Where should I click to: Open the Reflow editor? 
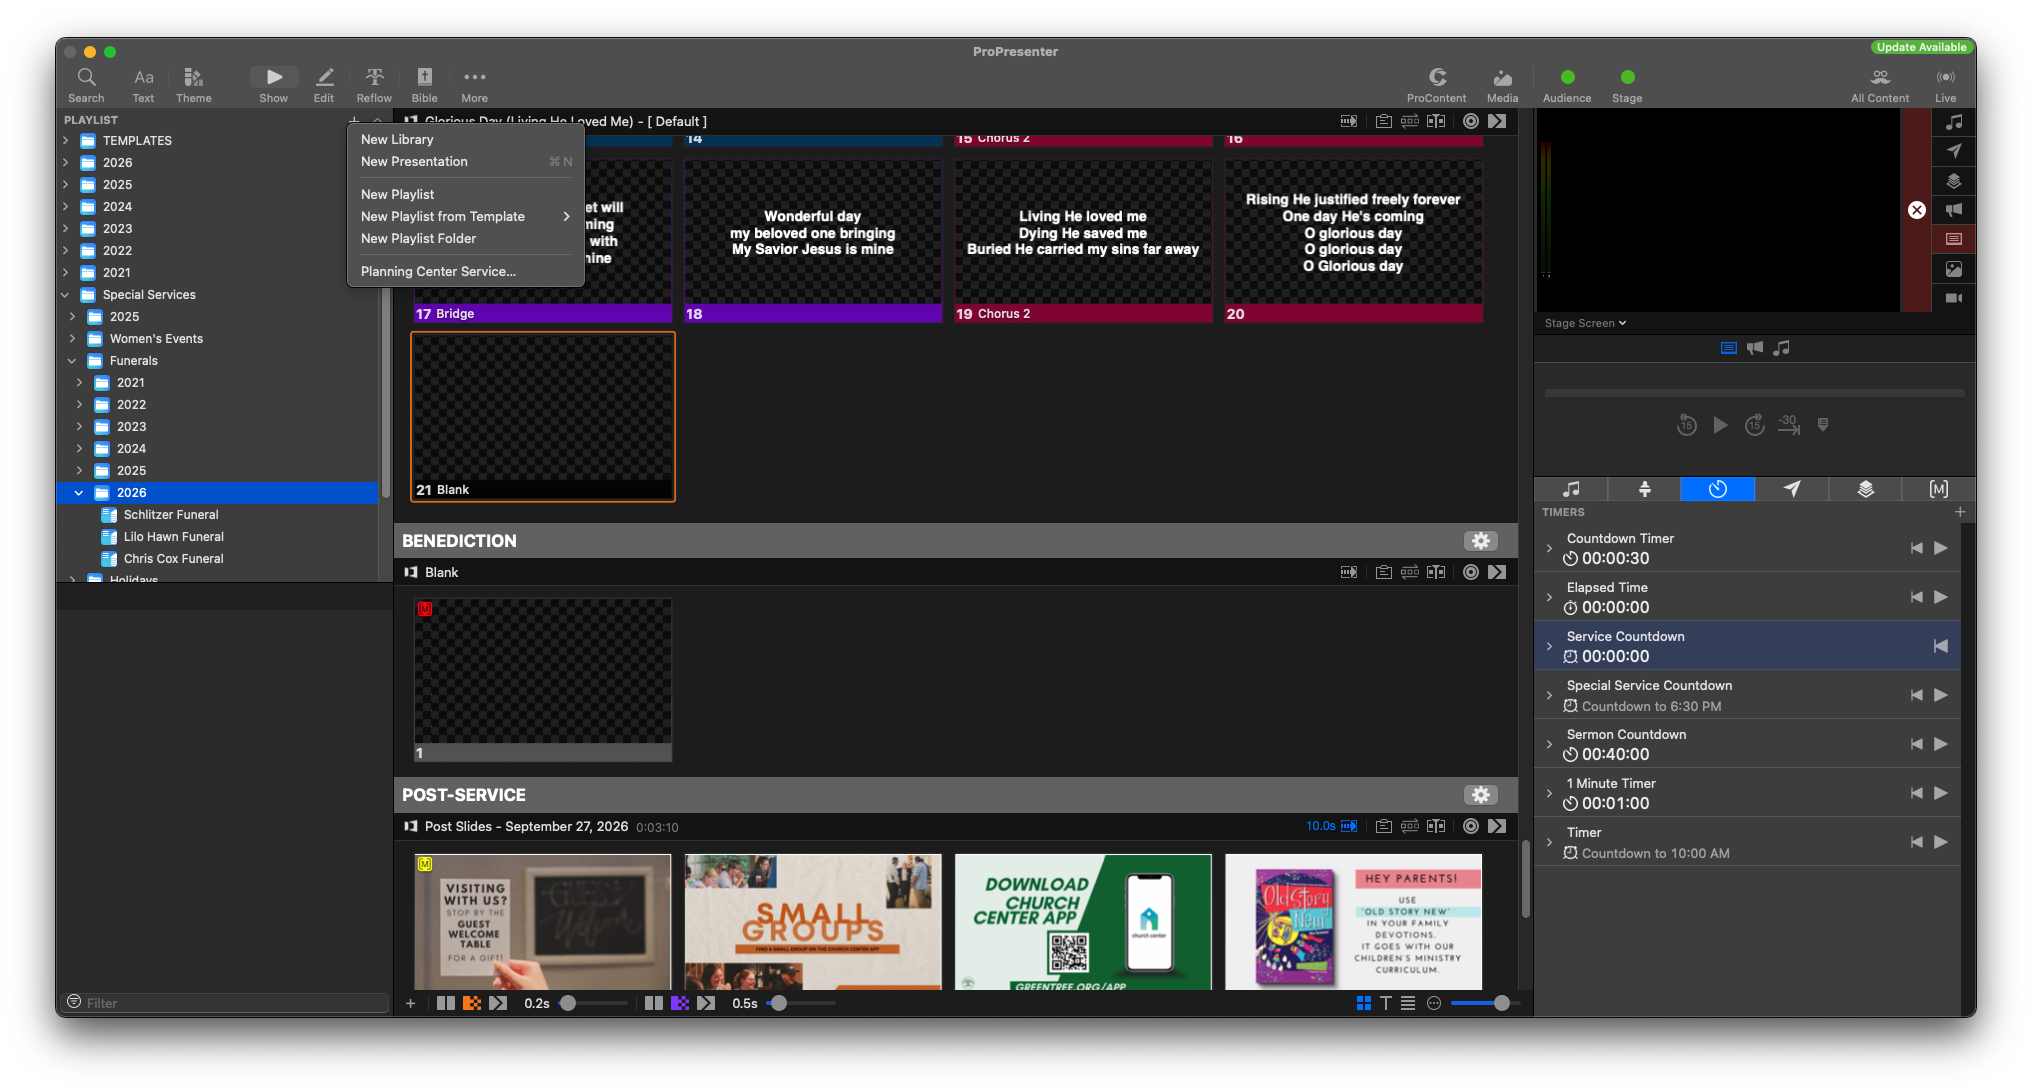coord(374,85)
